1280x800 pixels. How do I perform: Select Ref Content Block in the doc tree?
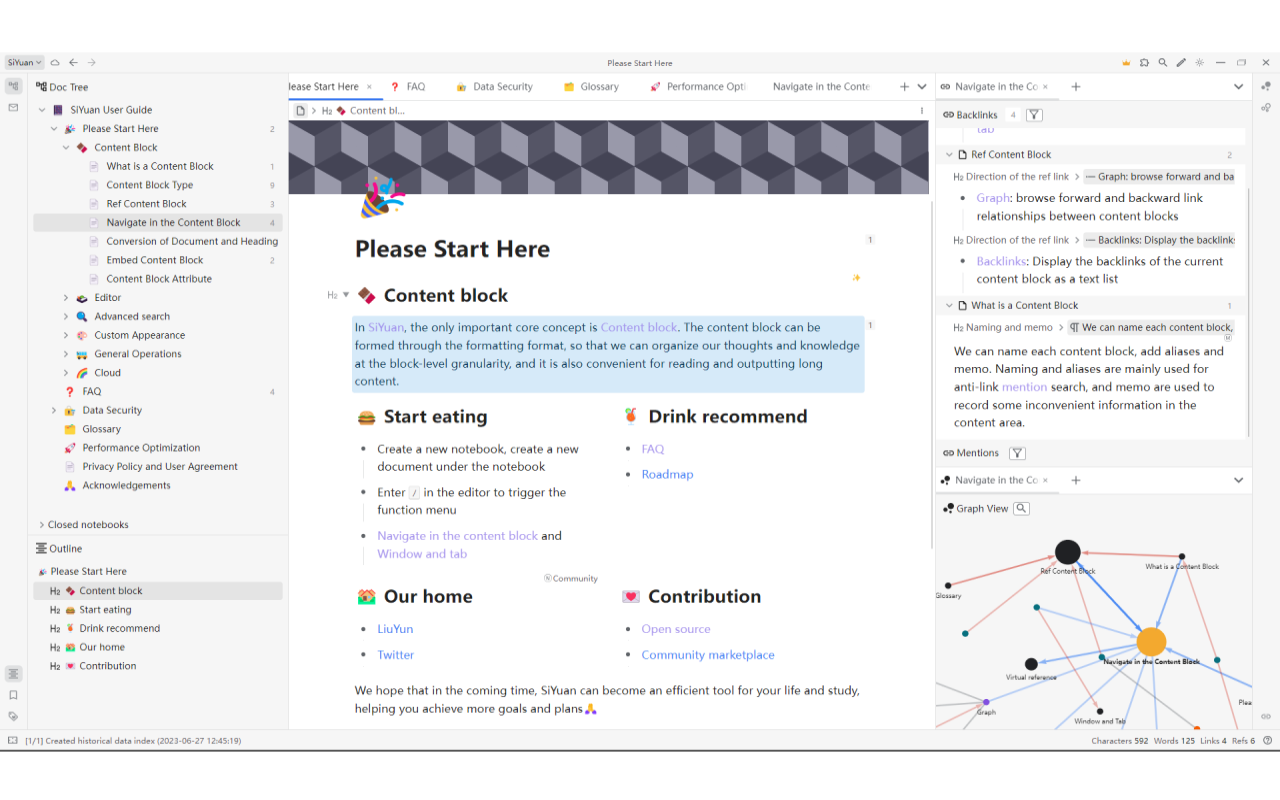(158, 204)
